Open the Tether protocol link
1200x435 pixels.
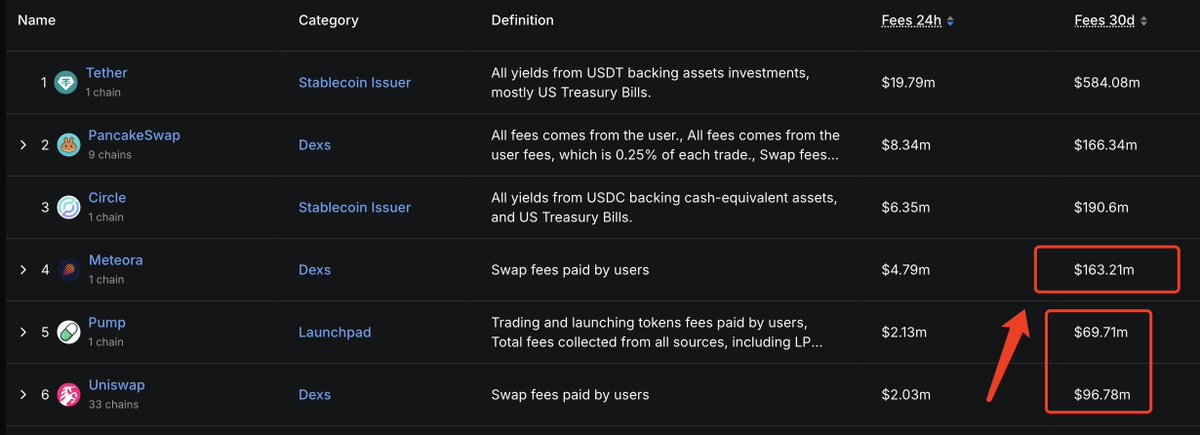pos(106,73)
